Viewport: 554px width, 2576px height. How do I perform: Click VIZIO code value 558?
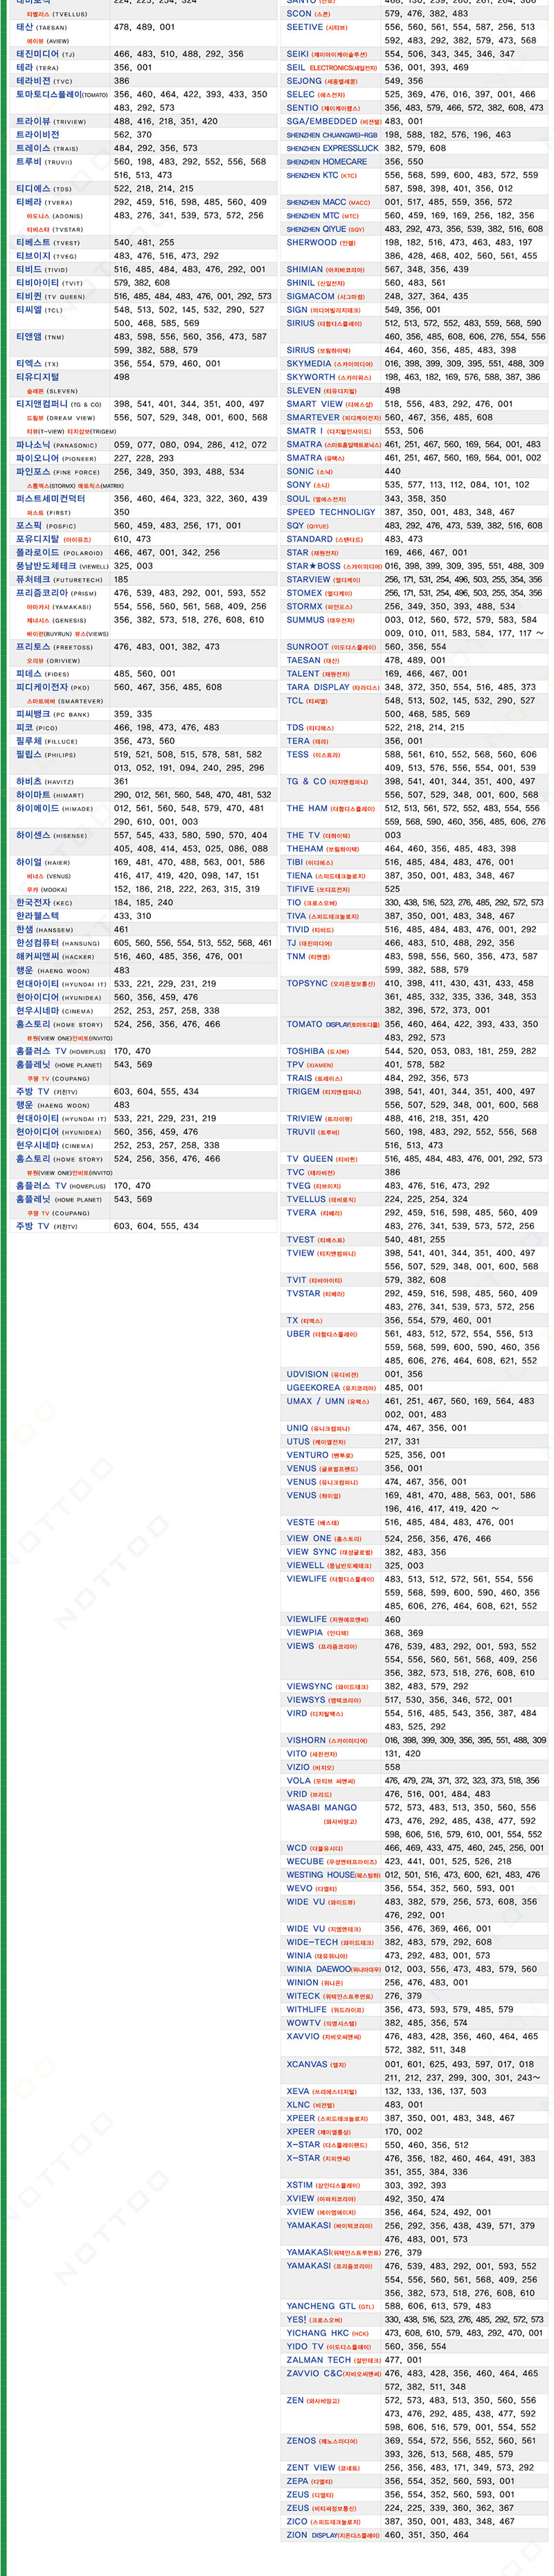392,1766
